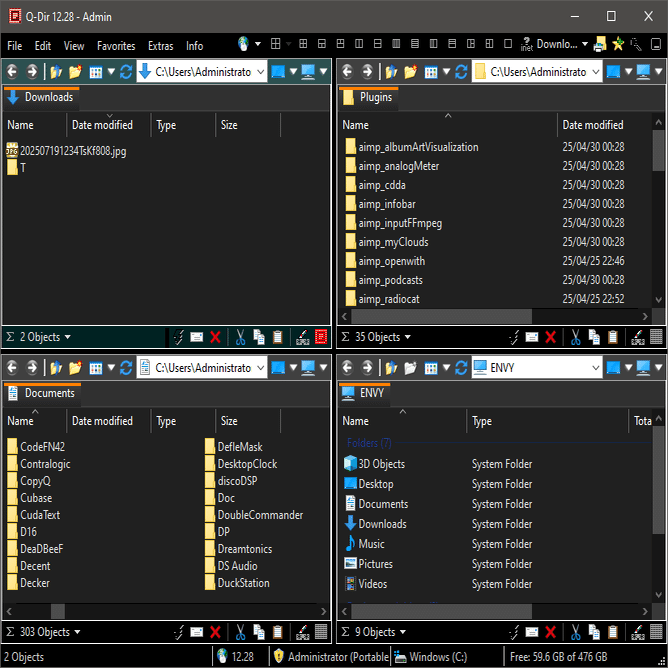Select the DoubleCommander folder

[254, 515]
